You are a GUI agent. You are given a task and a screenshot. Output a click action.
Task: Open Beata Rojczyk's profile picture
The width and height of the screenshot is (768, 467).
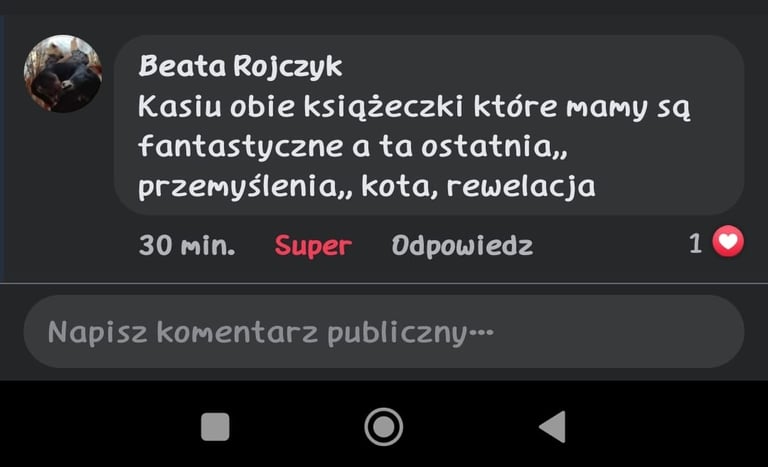(x=63, y=74)
